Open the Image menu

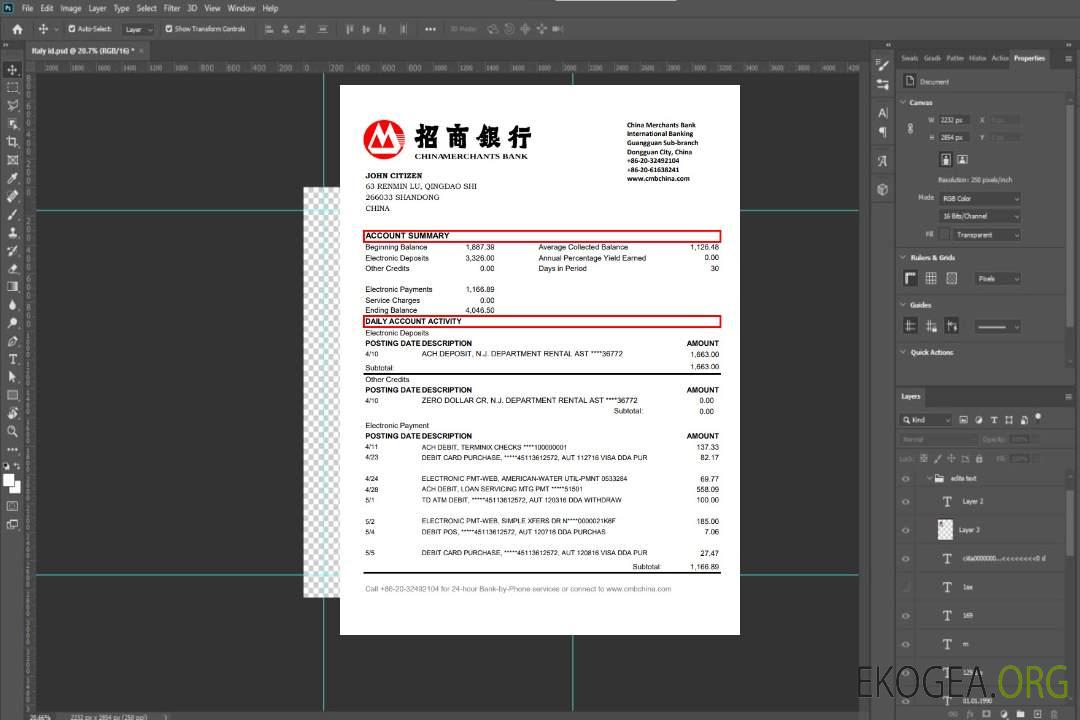(x=70, y=8)
